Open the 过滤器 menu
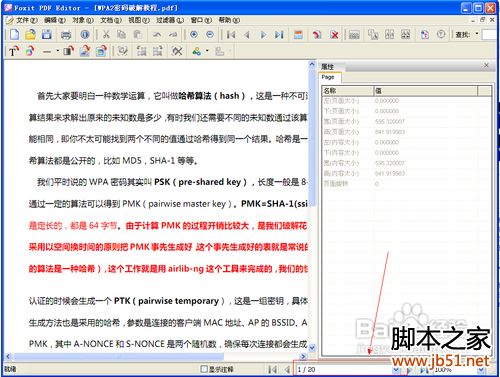The image size is (500, 377). click(170, 20)
